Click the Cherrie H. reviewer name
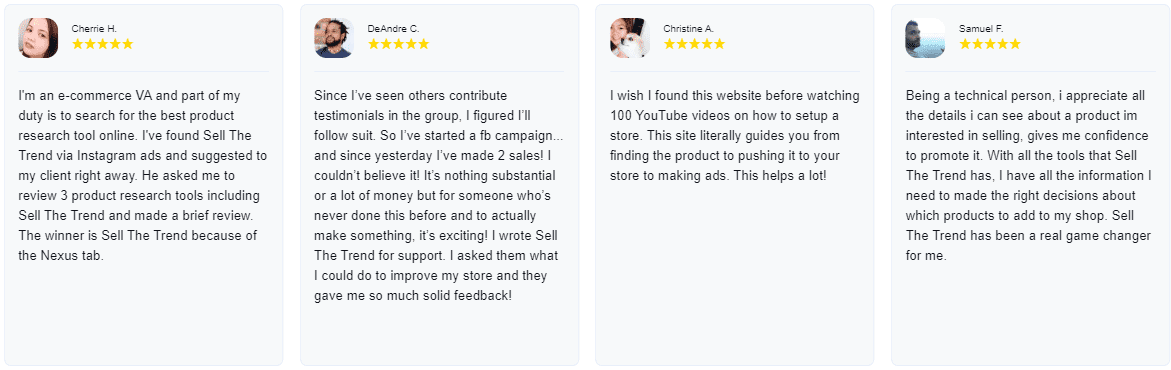 pos(94,28)
